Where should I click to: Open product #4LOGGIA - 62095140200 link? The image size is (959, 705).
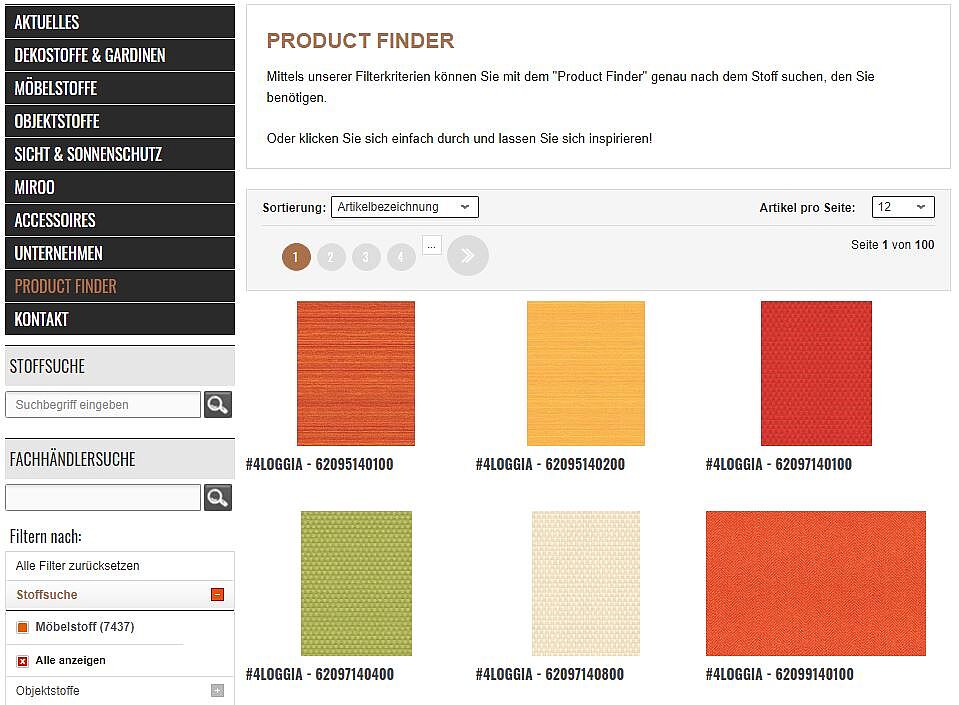pyautogui.click(x=550, y=465)
